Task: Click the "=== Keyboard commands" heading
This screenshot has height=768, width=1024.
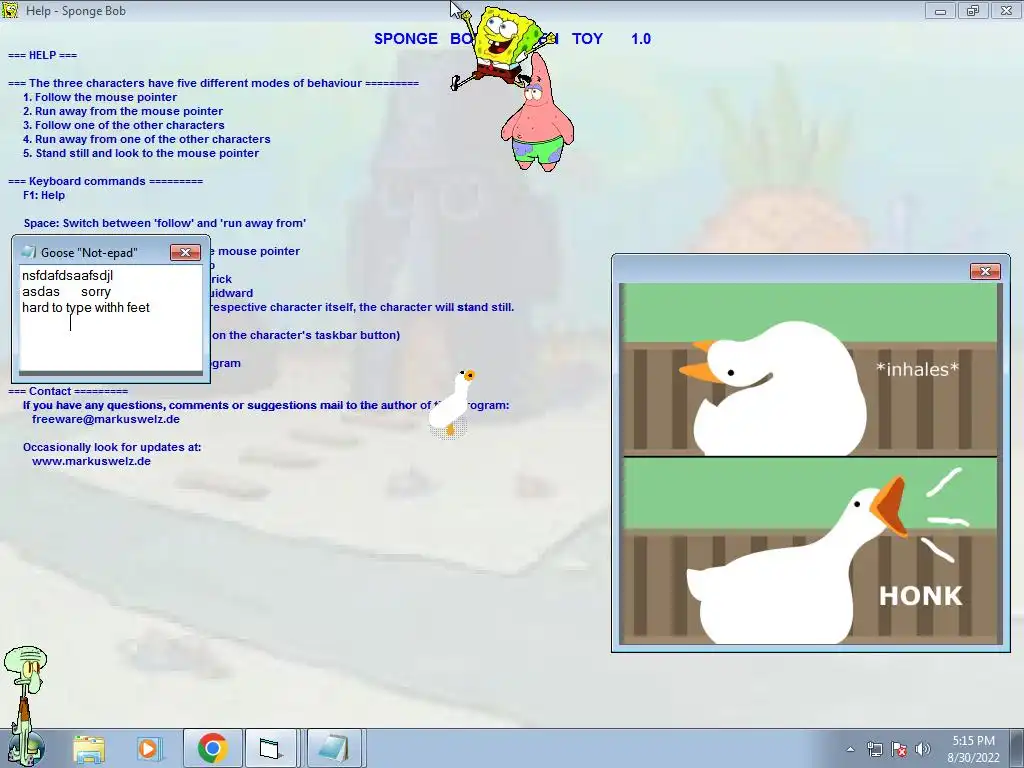Action: [x=105, y=182]
